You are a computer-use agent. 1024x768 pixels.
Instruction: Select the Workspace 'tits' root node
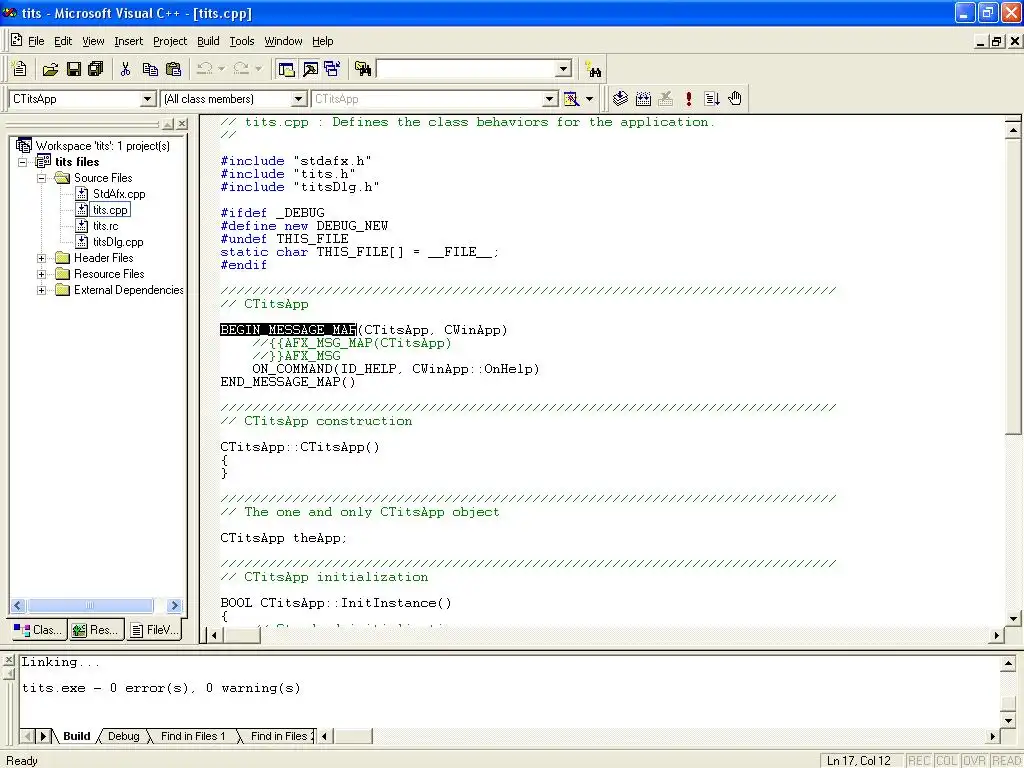coord(103,146)
